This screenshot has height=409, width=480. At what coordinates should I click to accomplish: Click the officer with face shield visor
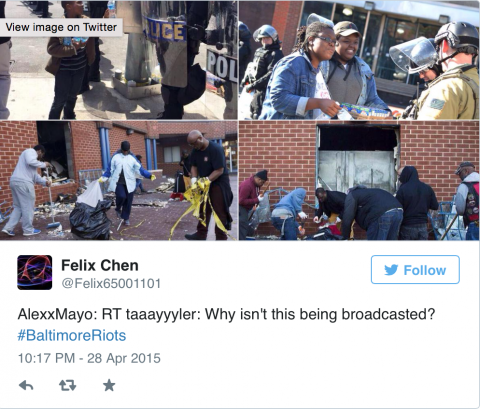(445, 72)
